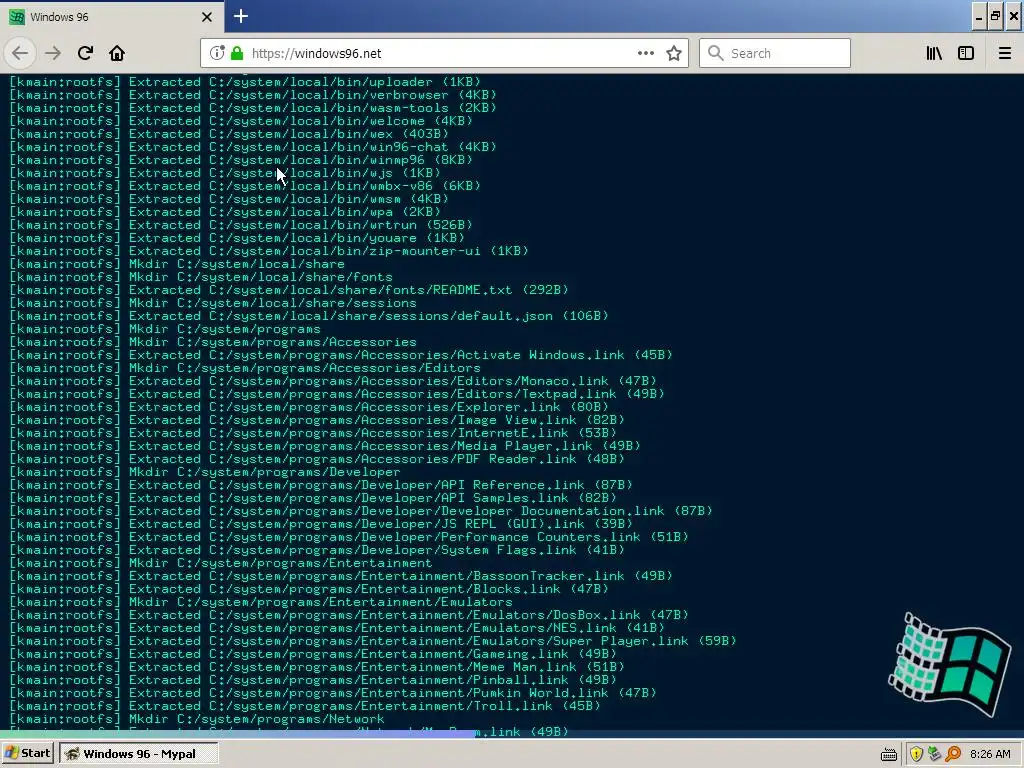1024x768 pixels.
Task: Open the browser home page
Action: pos(117,53)
